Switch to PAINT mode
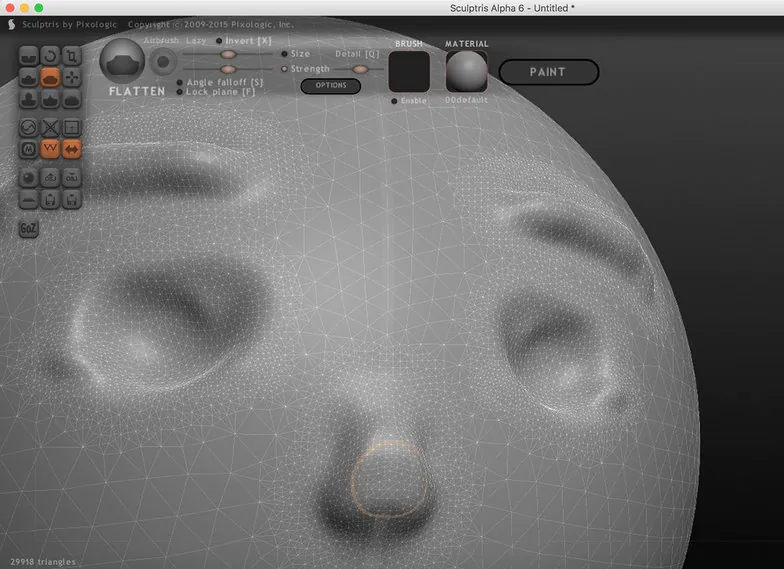 [548, 72]
